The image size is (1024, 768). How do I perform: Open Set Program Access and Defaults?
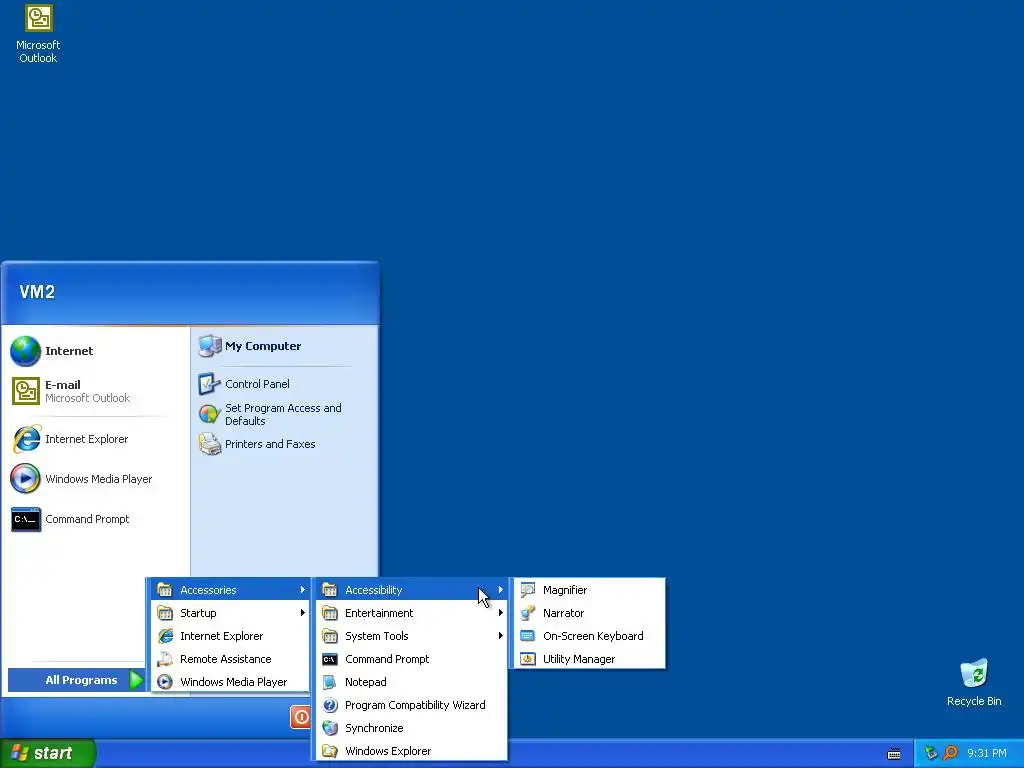pos(285,414)
